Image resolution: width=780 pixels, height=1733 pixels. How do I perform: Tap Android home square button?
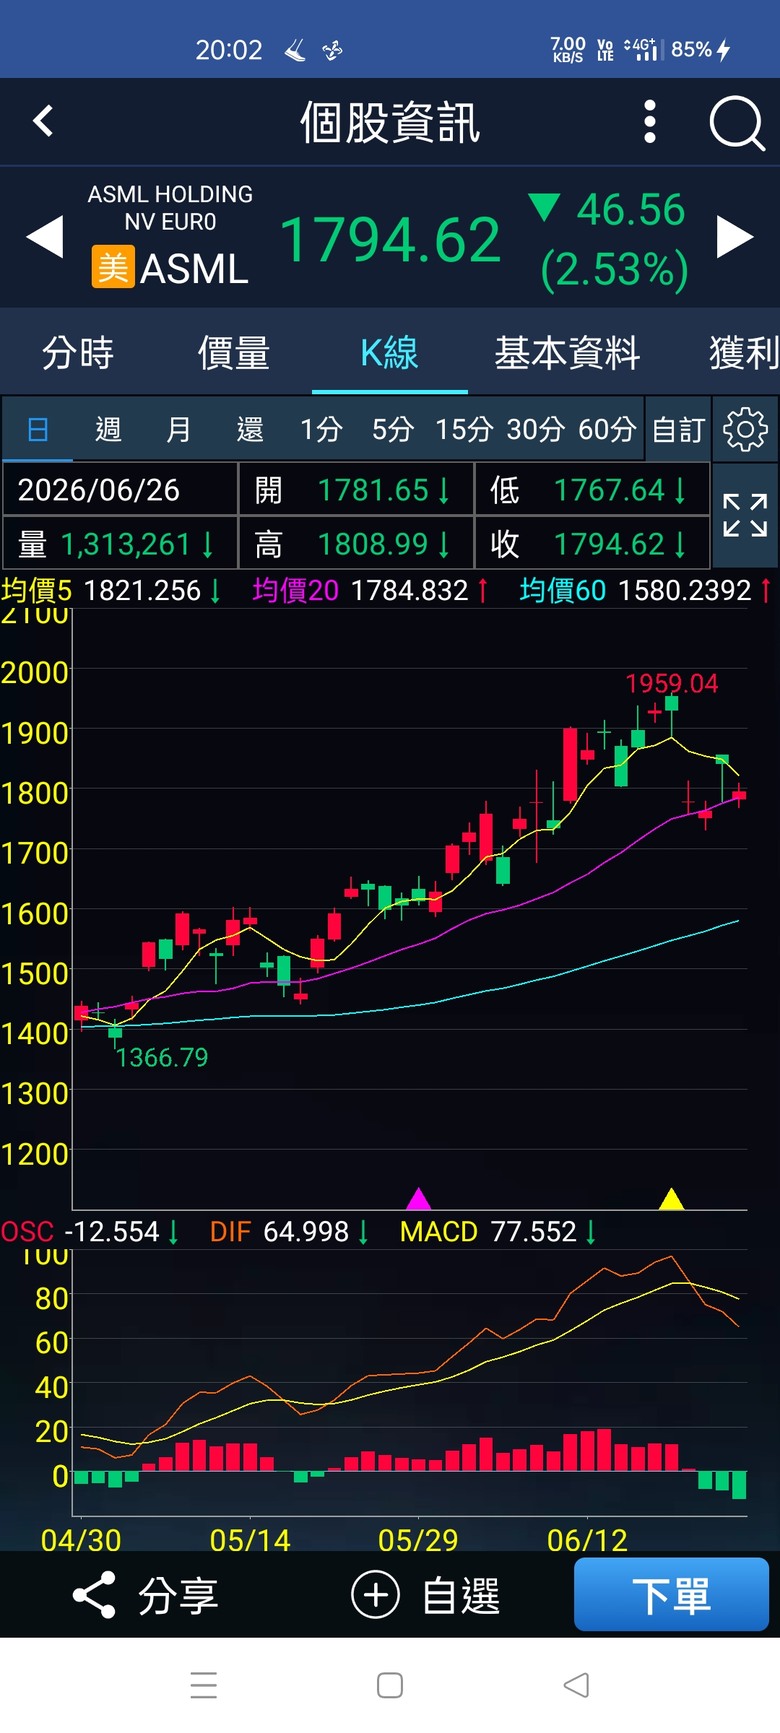point(390,1685)
